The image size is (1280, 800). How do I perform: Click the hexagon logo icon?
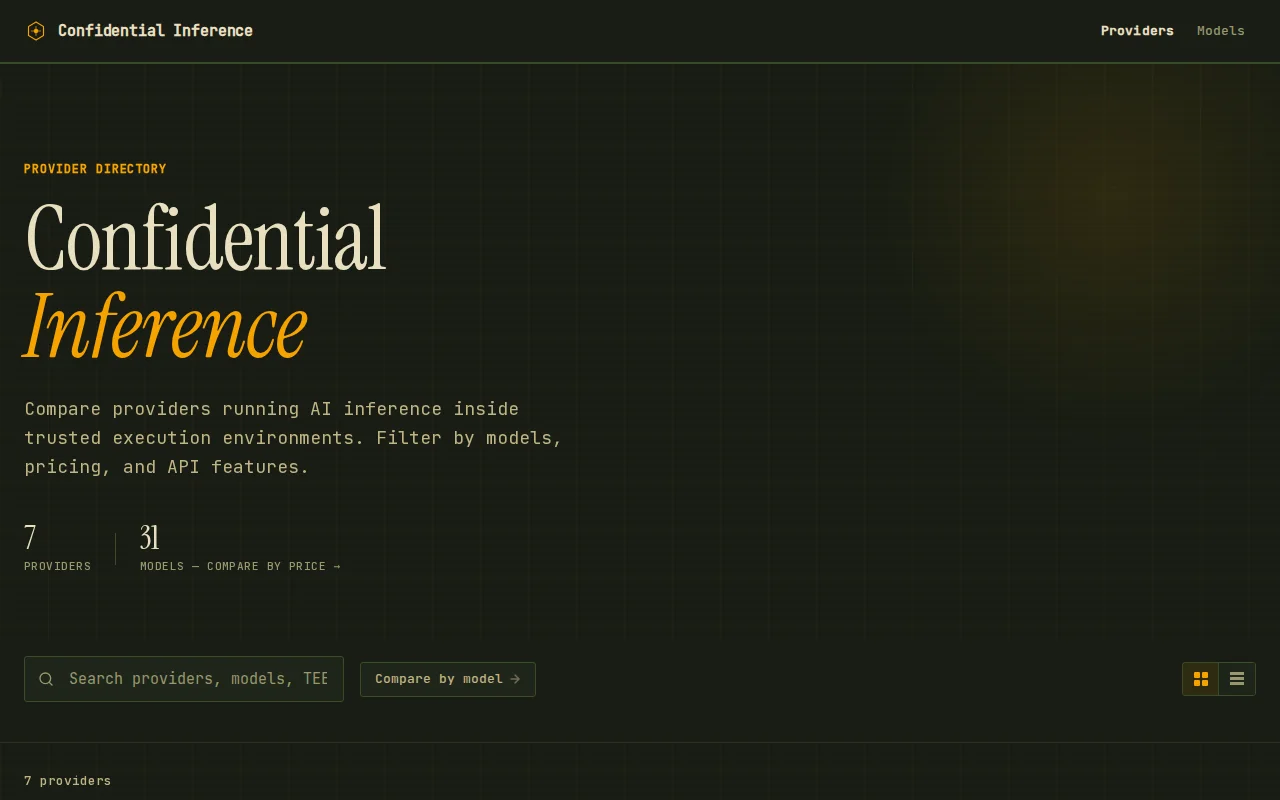click(36, 31)
